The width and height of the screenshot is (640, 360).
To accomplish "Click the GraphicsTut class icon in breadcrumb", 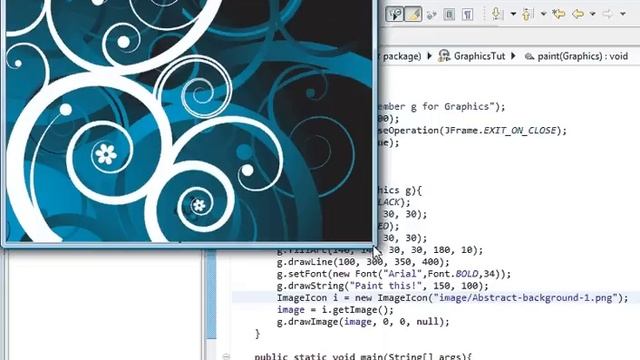I will pyautogui.click(x=444, y=56).
